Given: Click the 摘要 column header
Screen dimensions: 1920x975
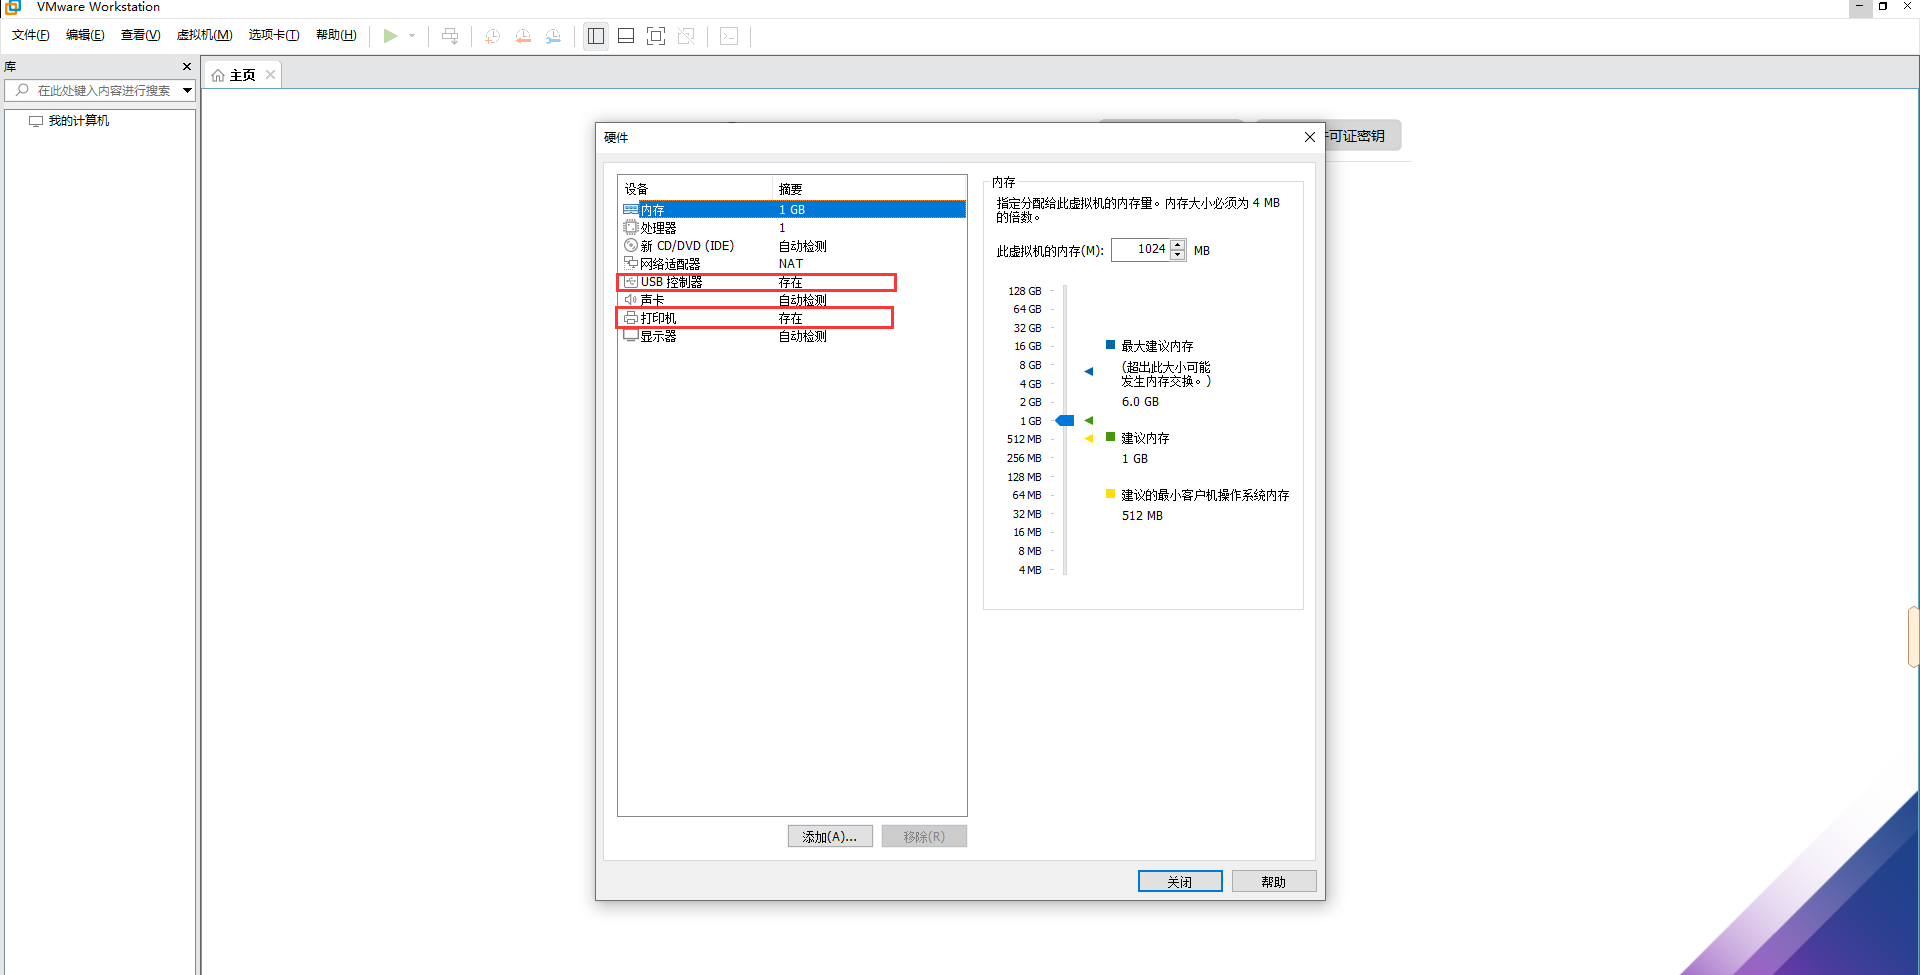Looking at the screenshot, I should coord(869,189).
